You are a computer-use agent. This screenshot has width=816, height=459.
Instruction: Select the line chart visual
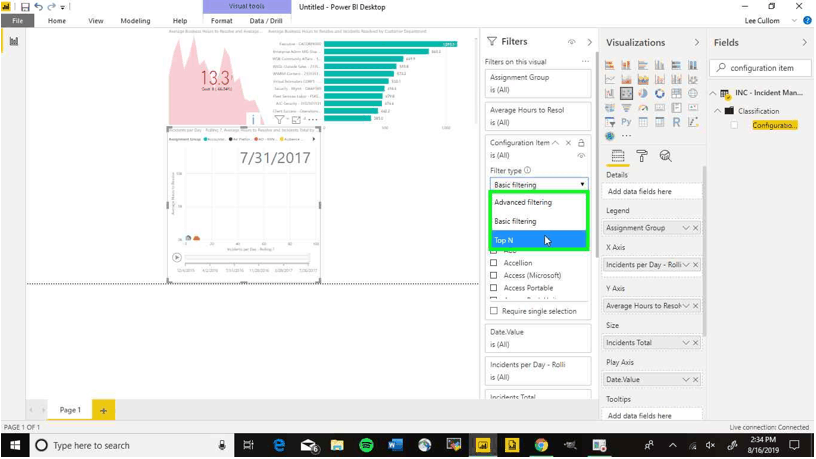[609, 80]
